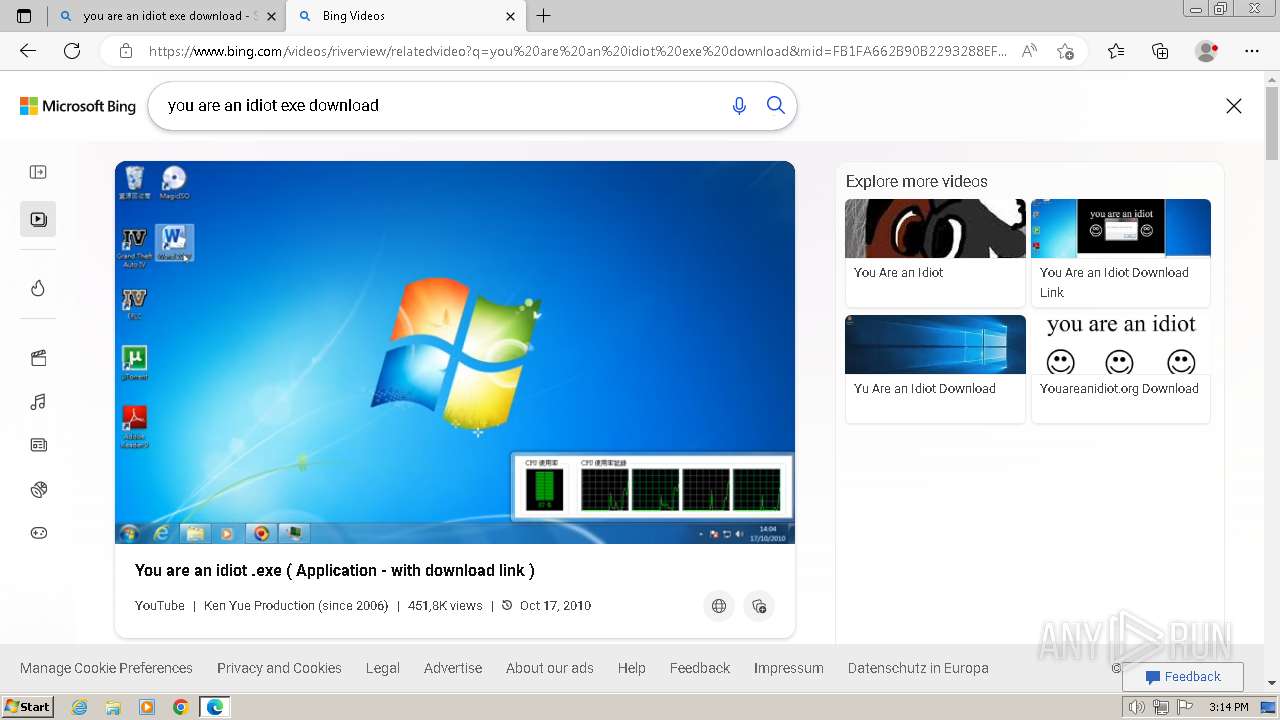The image size is (1280, 720).
Task: Go back with the browser back arrow
Action: coord(28,51)
